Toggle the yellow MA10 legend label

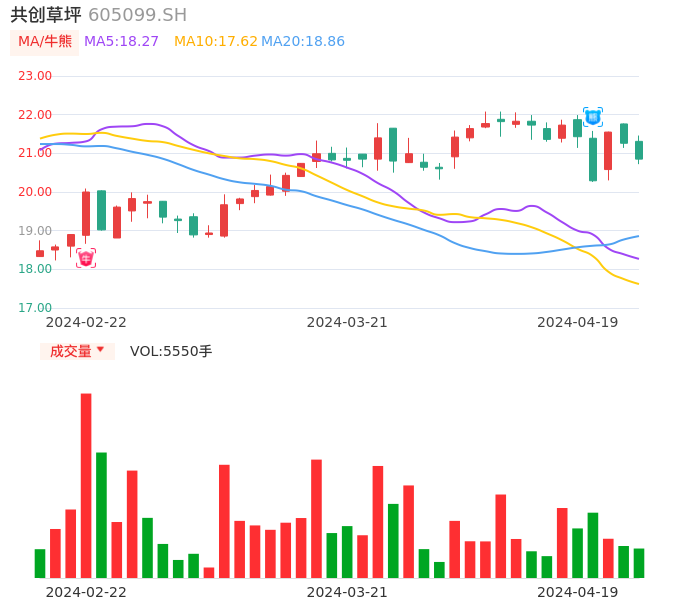pyautogui.click(x=215, y=42)
